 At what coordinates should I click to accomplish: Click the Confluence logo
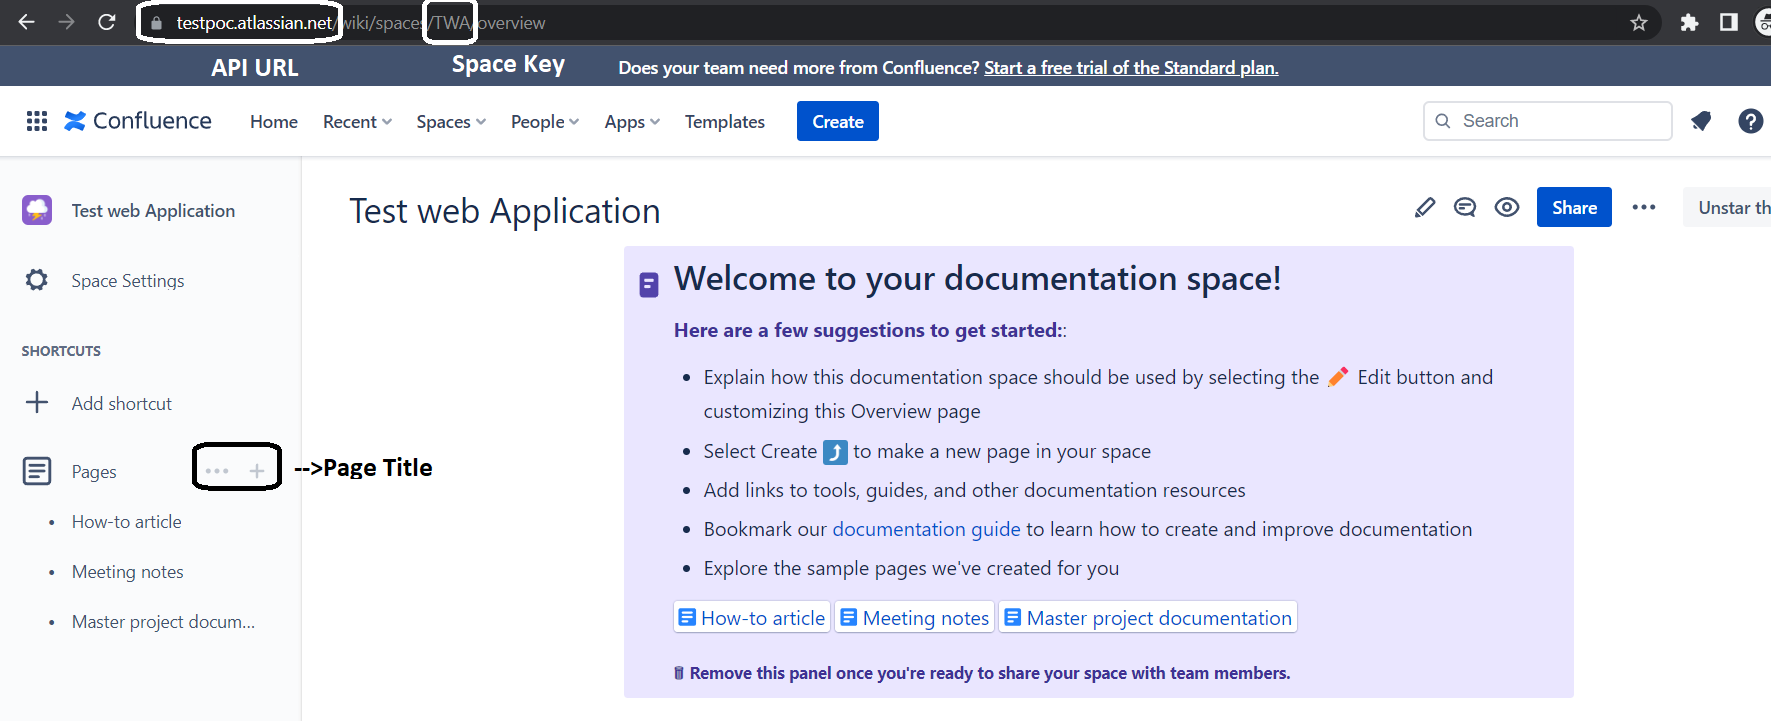[138, 121]
